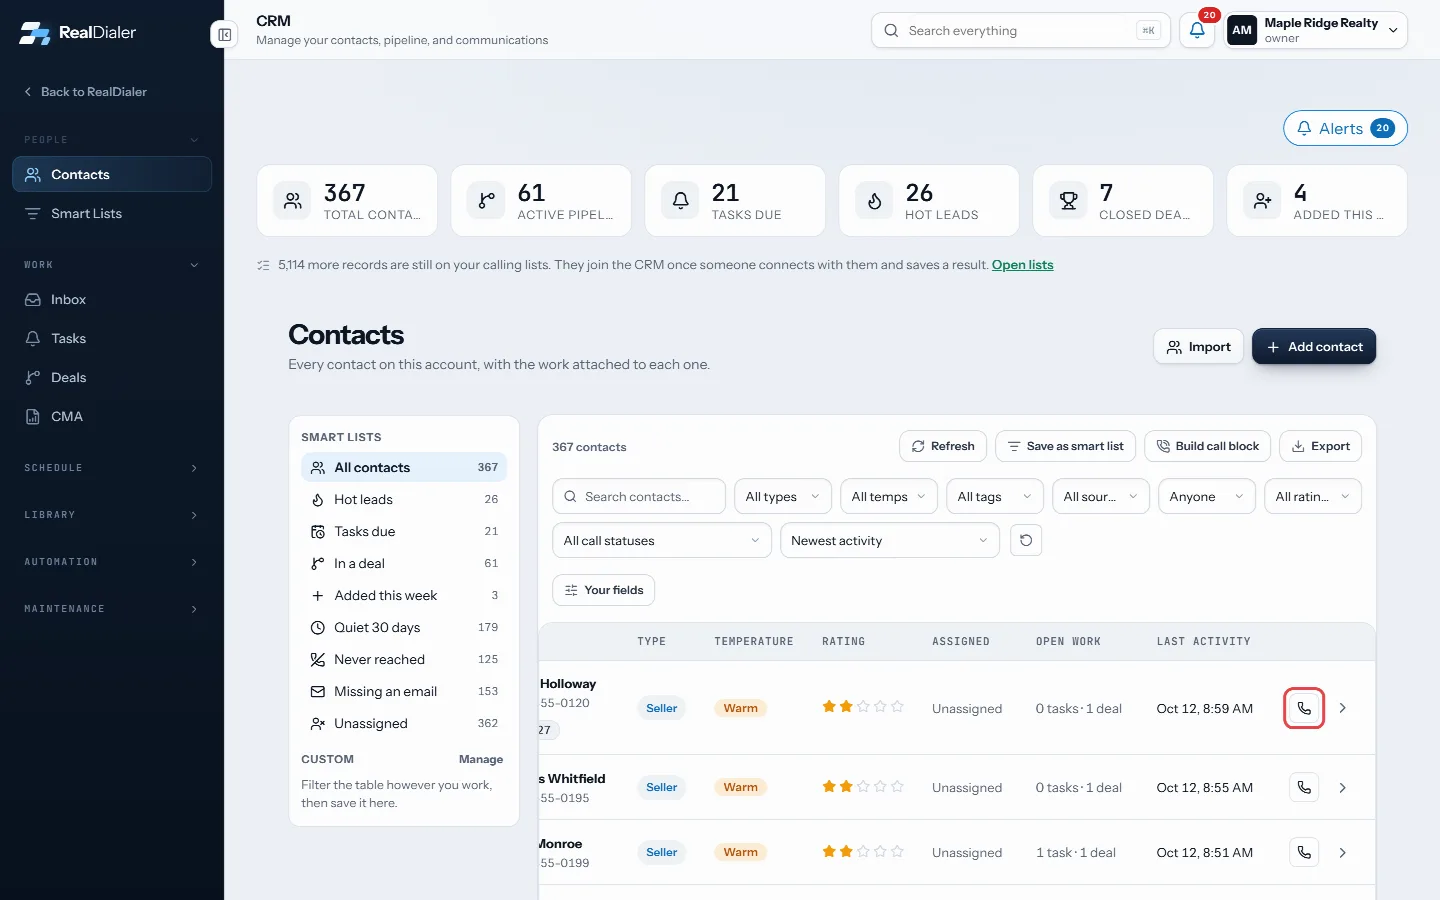The height and width of the screenshot is (900, 1440).
Task: Click the Hot Leads flame stat card
Action: [x=929, y=201]
